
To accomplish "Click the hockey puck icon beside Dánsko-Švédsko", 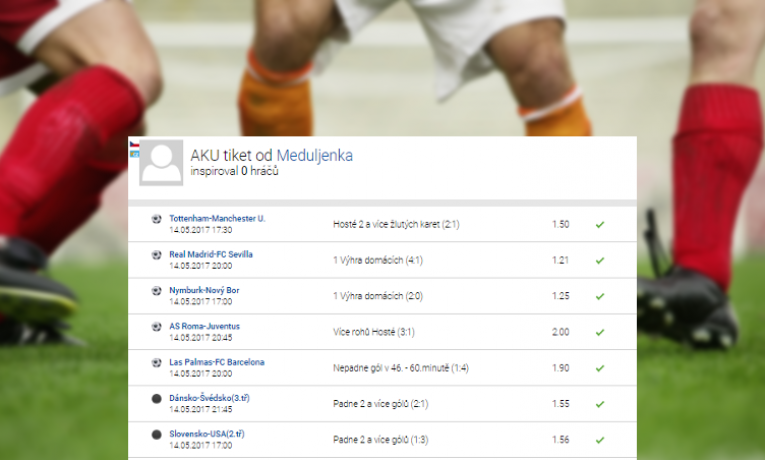I will (156, 399).
